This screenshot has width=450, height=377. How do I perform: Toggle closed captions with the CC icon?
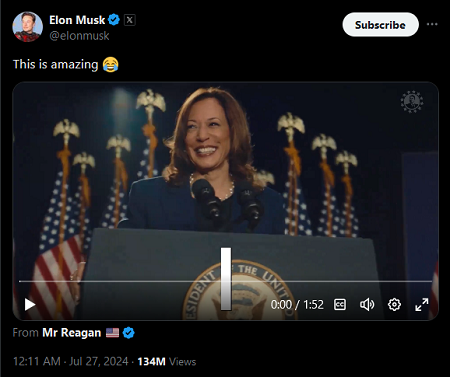click(340, 305)
